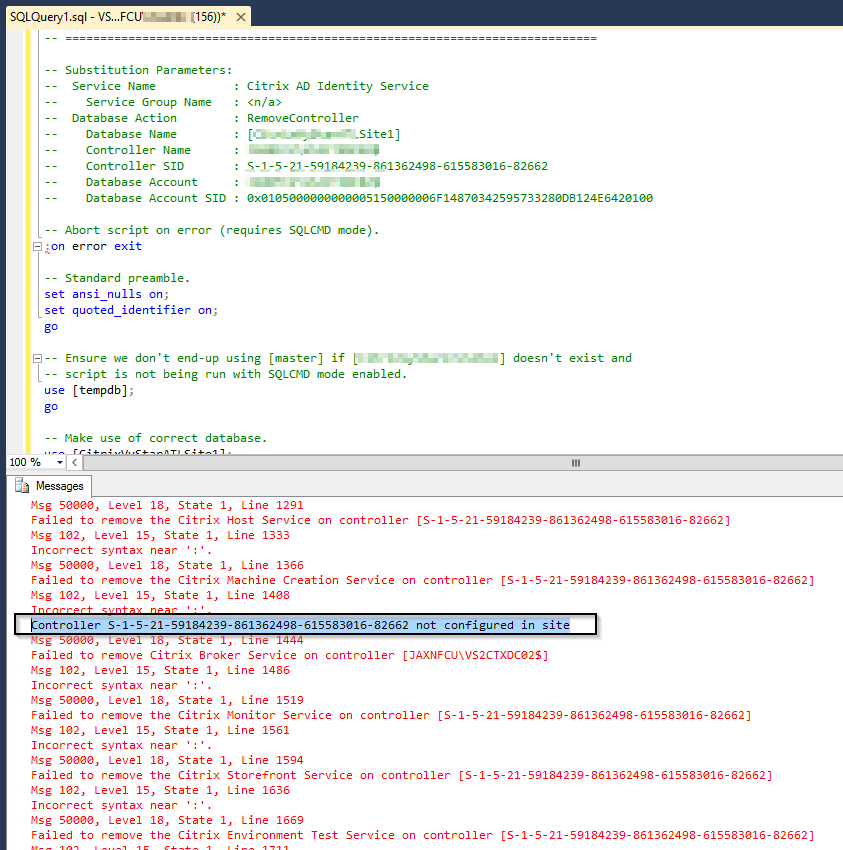The height and width of the screenshot is (850, 843).
Task: Click the horizontal scrollbar thumb
Action: pyautogui.click(x=576, y=463)
